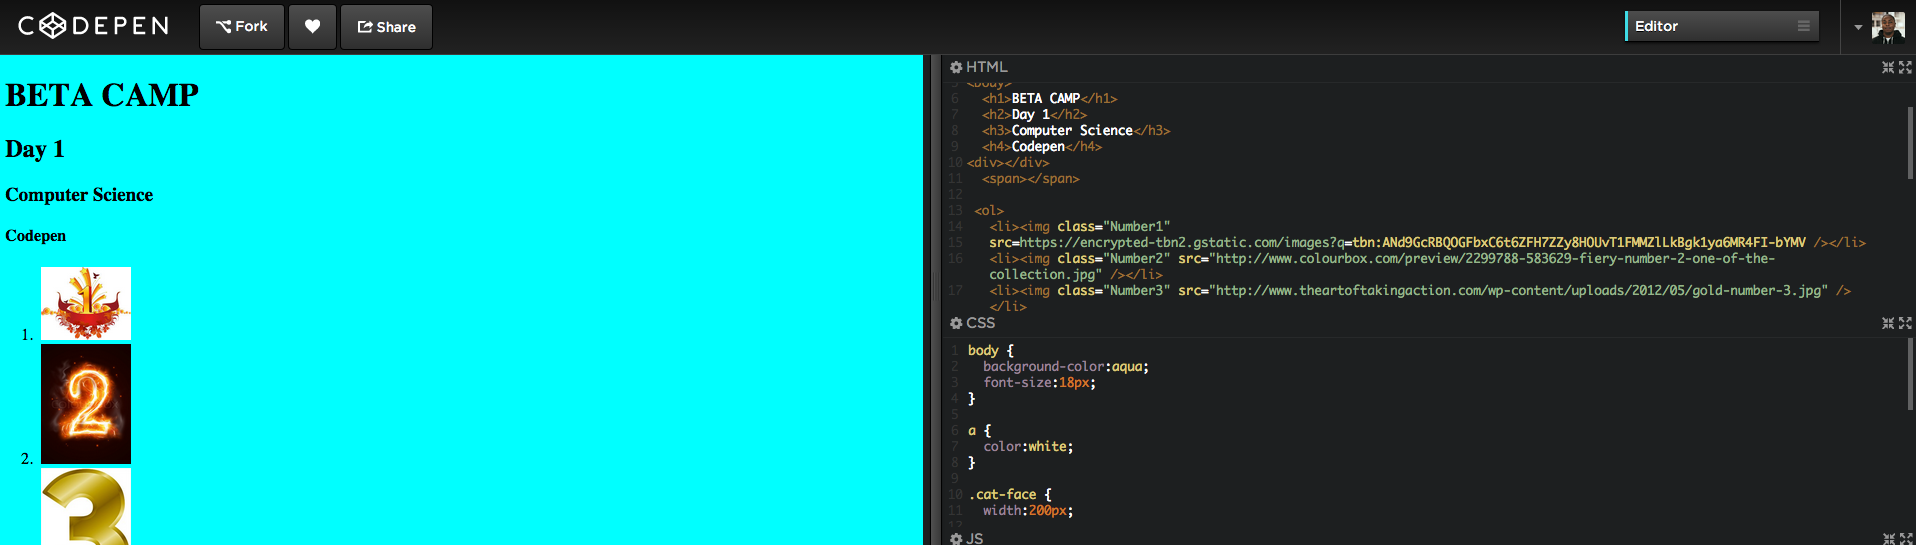The image size is (1916, 545).
Task: Collapse the CSS editor panel
Action: 1888,323
